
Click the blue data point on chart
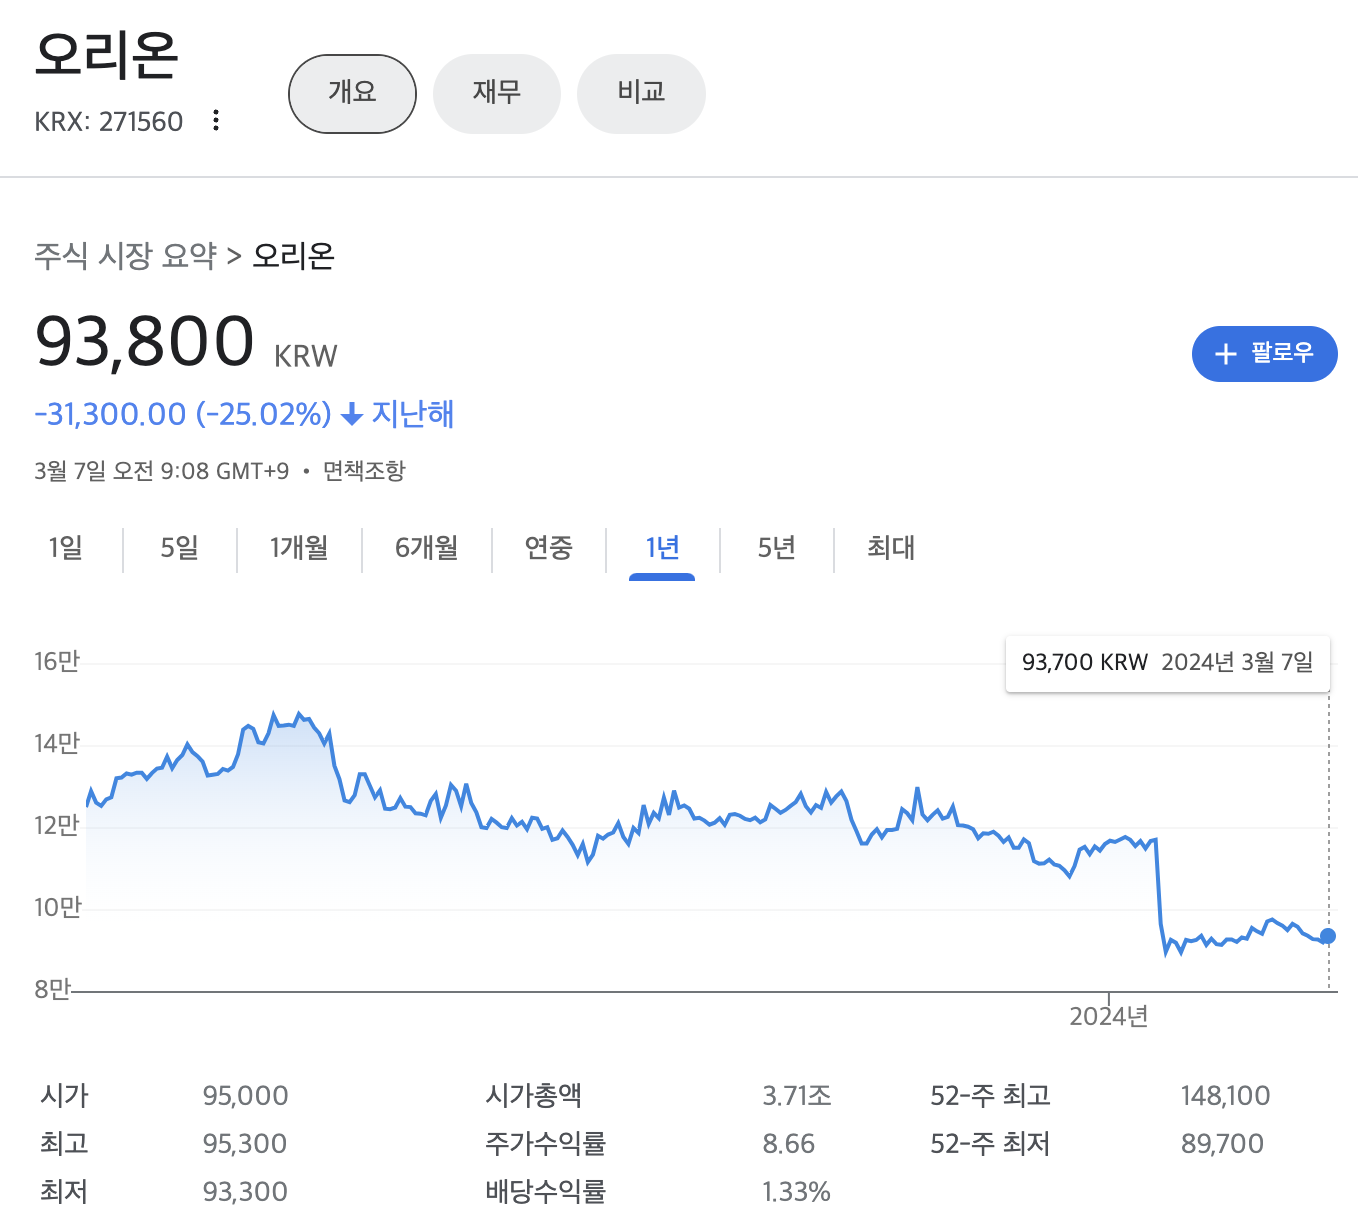pyautogui.click(x=1328, y=936)
